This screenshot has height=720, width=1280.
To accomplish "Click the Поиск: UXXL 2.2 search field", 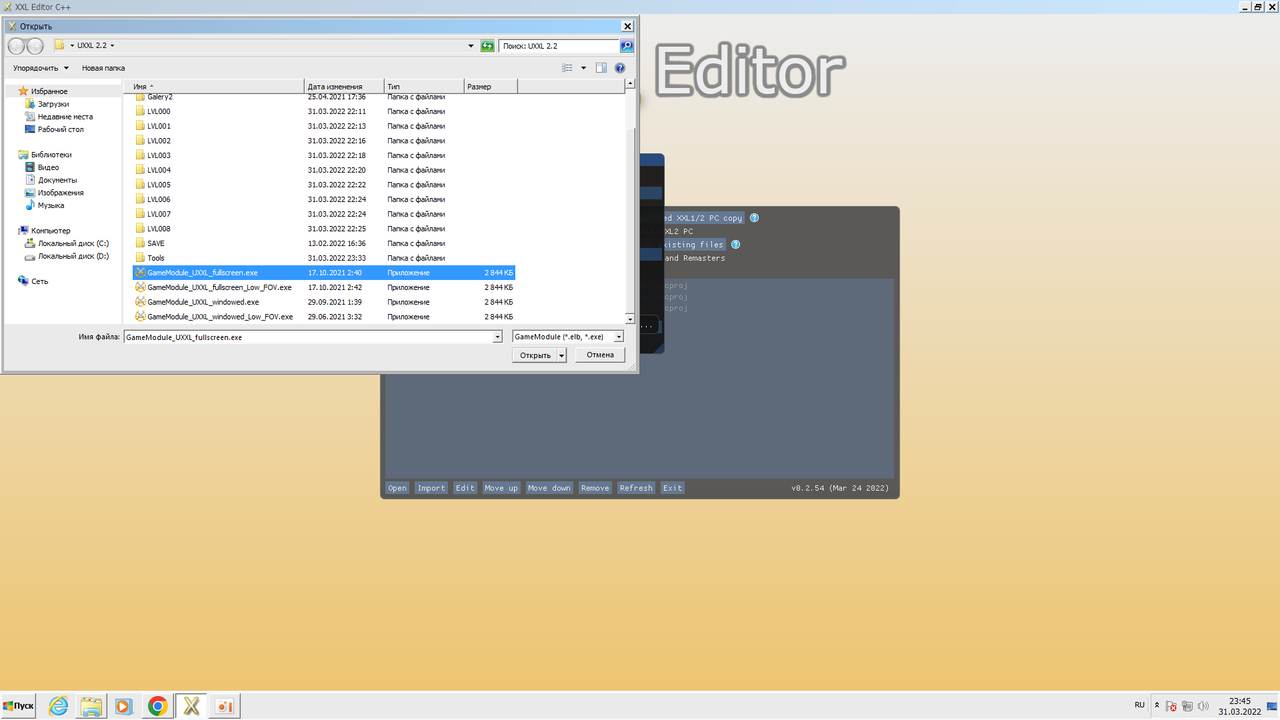I will coord(559,46).
